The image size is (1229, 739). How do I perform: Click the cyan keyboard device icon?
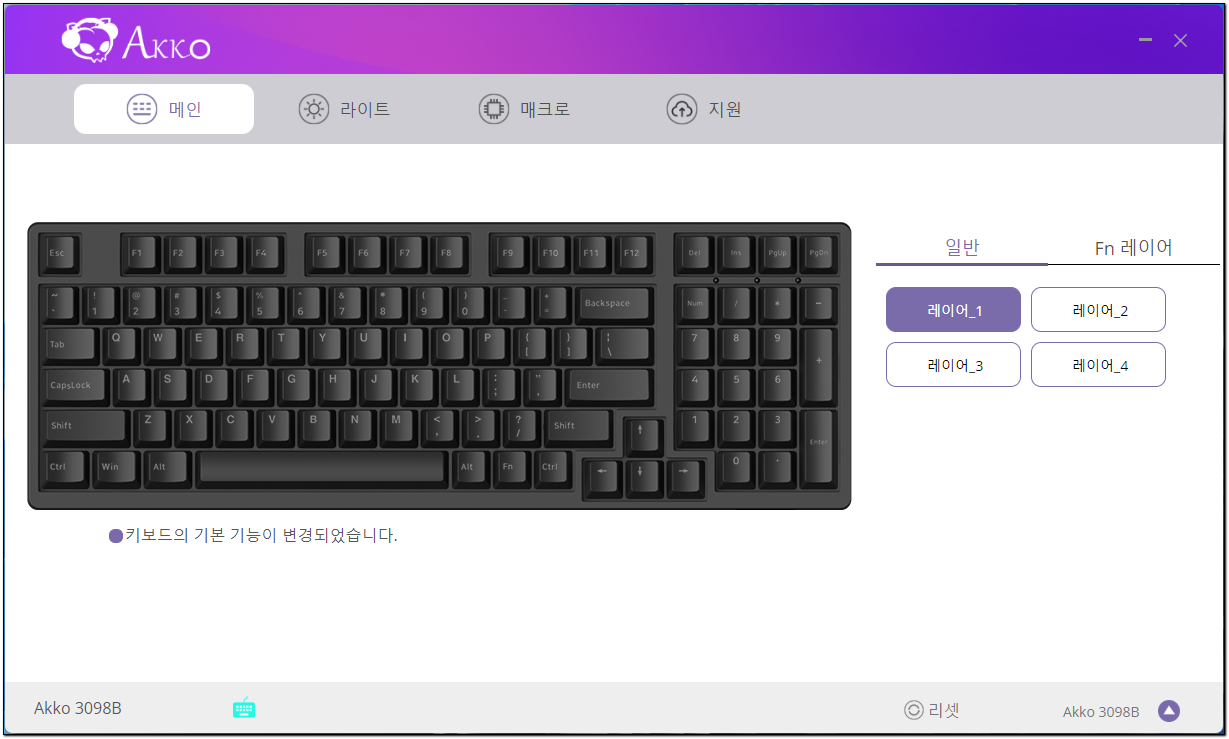pyautogui.click(x=244, y=708)
